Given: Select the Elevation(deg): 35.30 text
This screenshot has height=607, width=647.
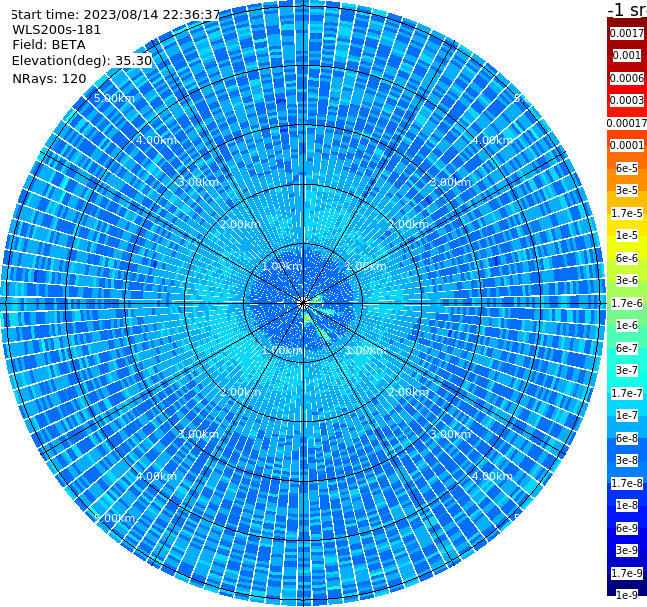Looking at the screenshot, I should (82, 61).
